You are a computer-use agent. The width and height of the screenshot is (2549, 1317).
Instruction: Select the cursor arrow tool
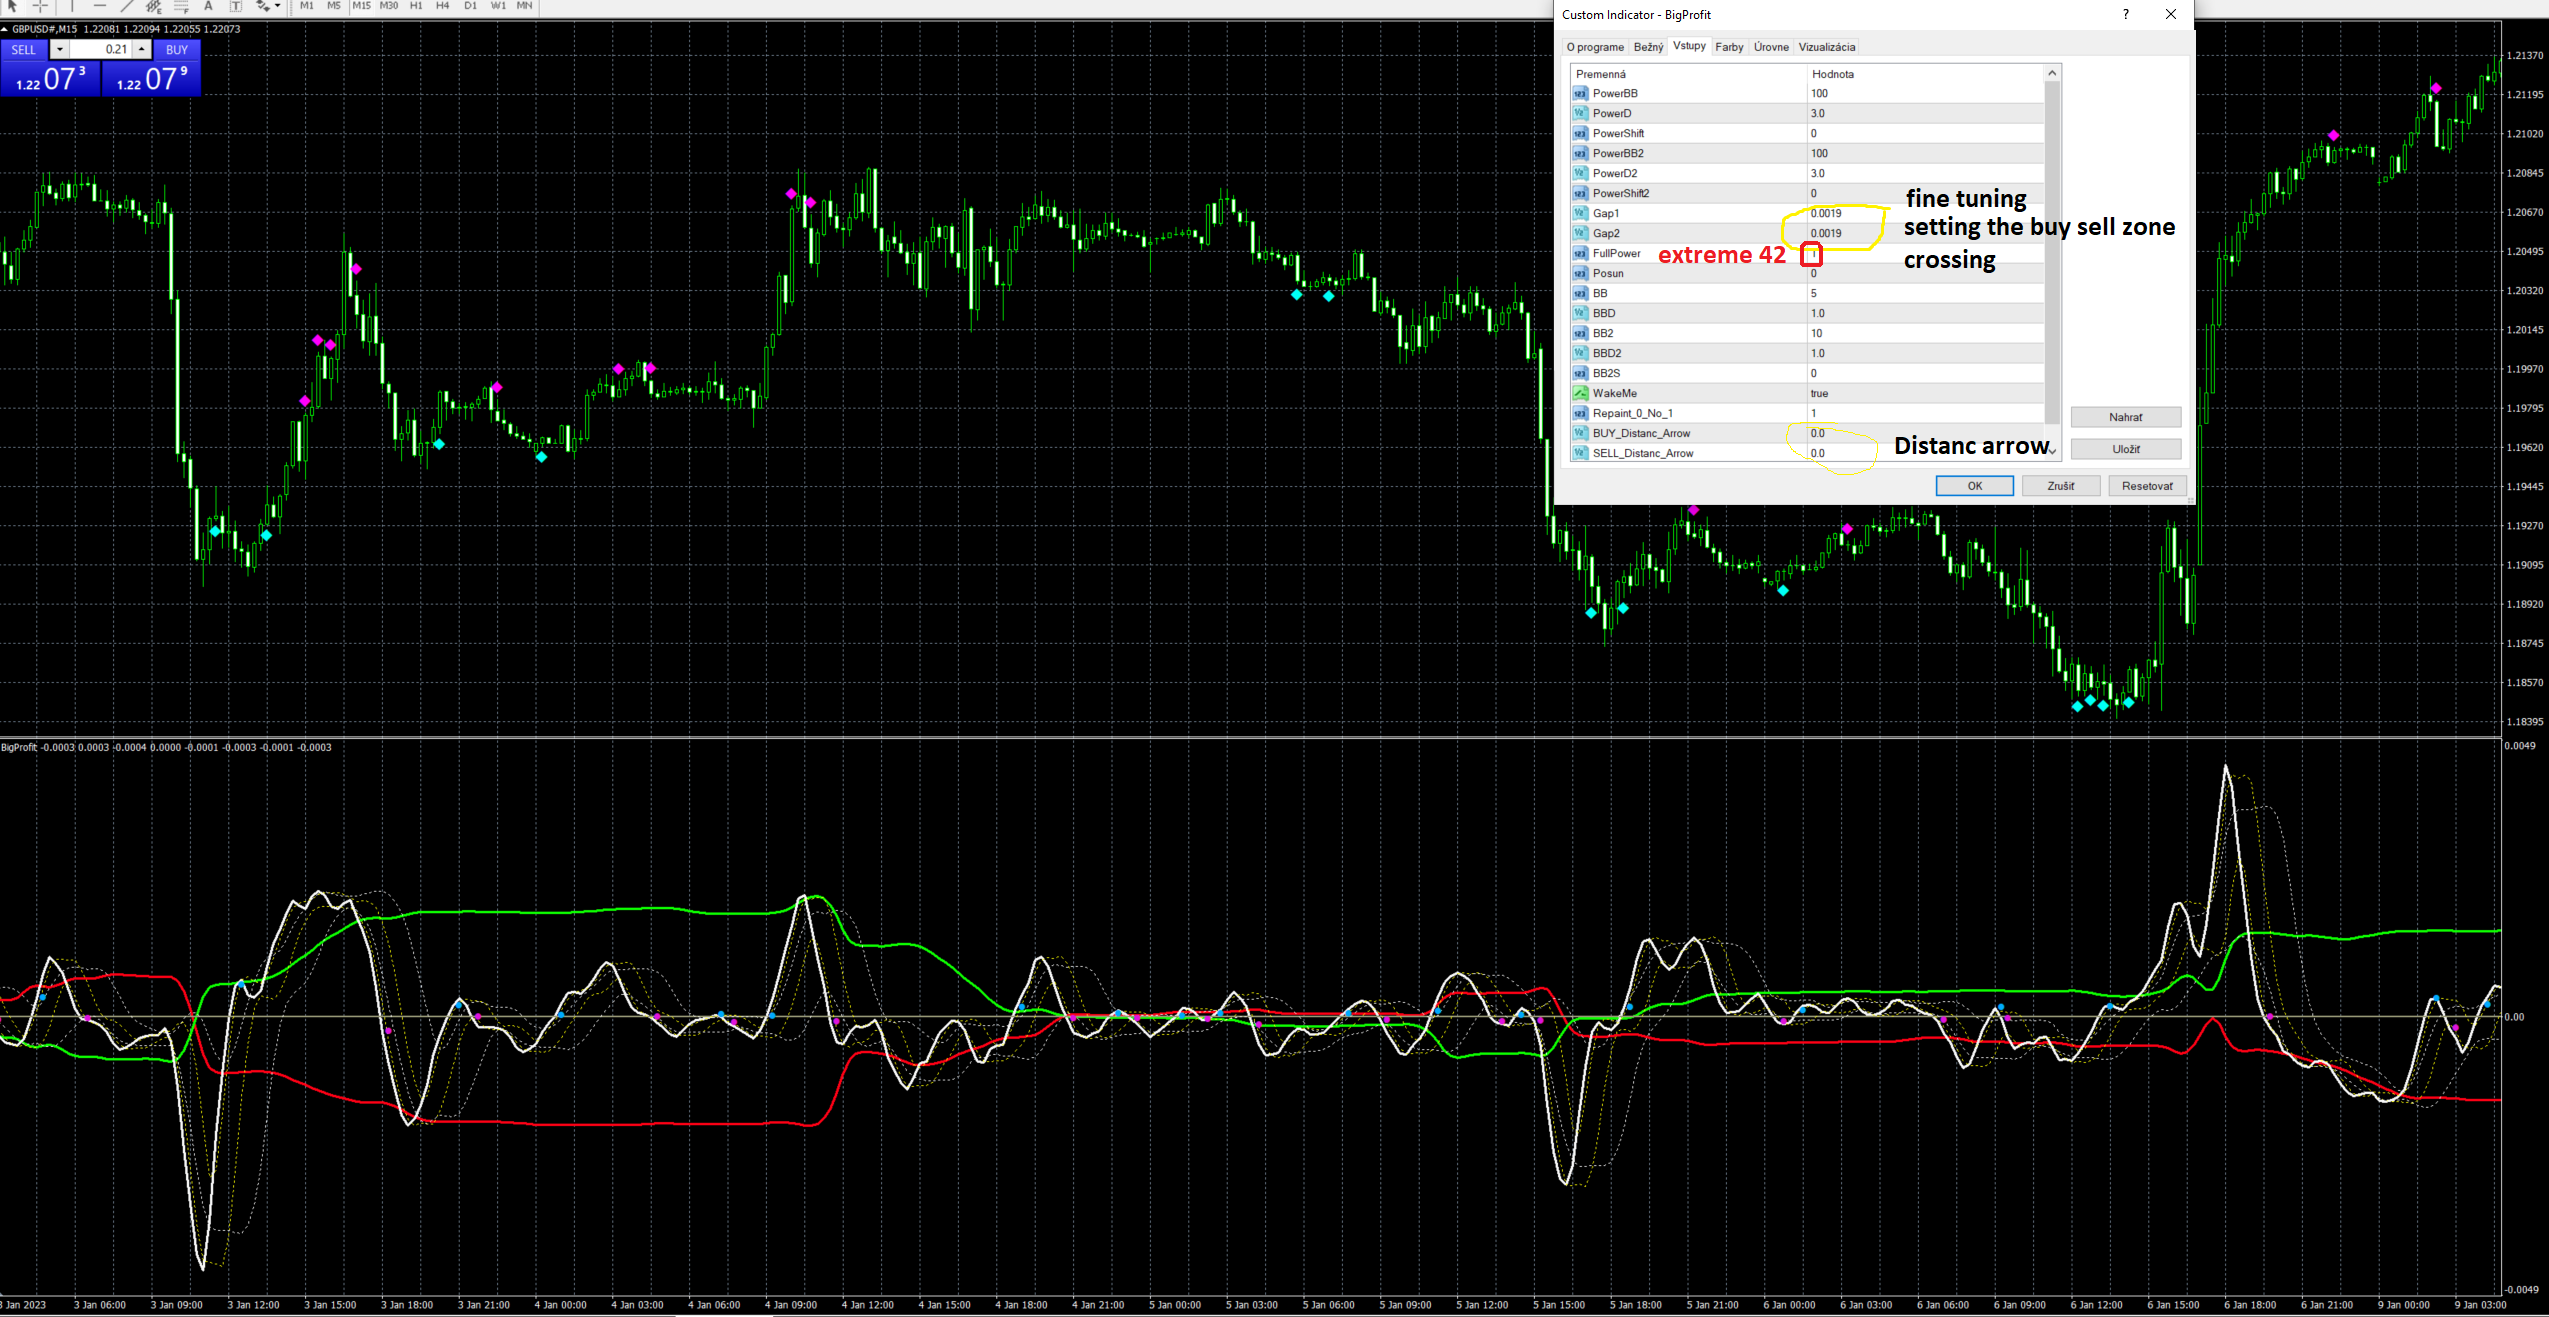[x=12, y=6]
